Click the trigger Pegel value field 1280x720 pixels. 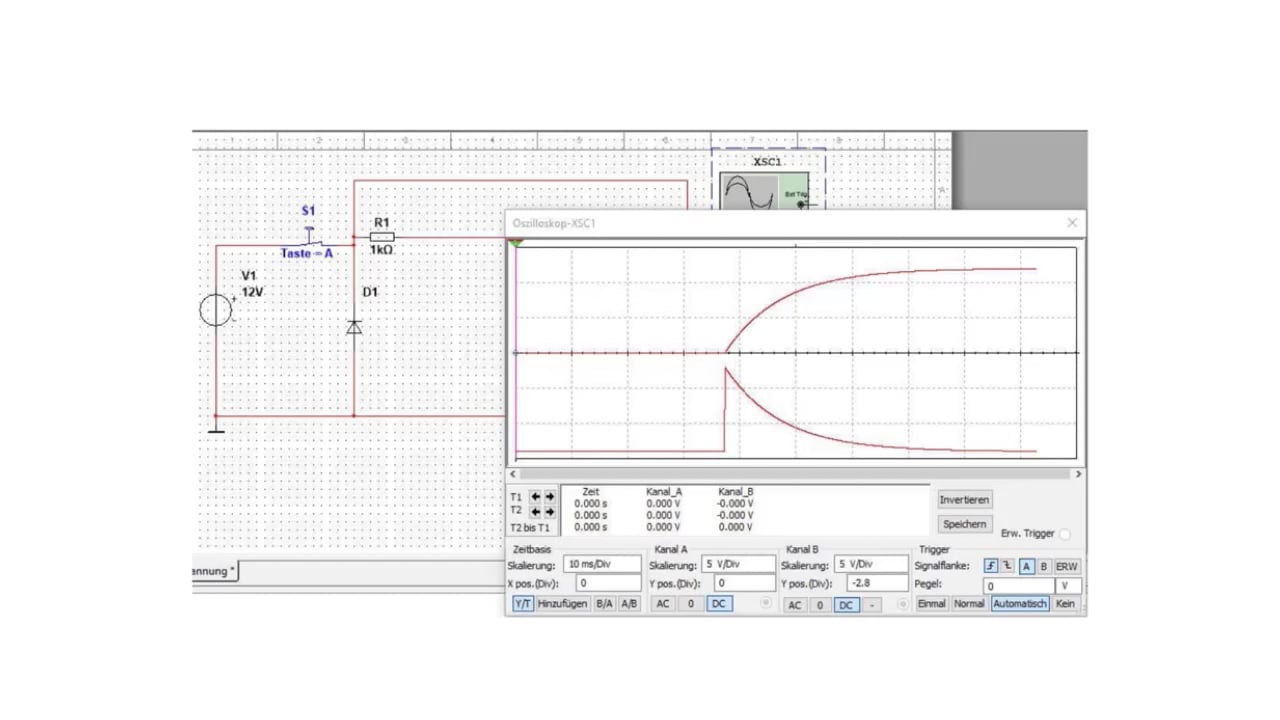tap(1019, 586)
